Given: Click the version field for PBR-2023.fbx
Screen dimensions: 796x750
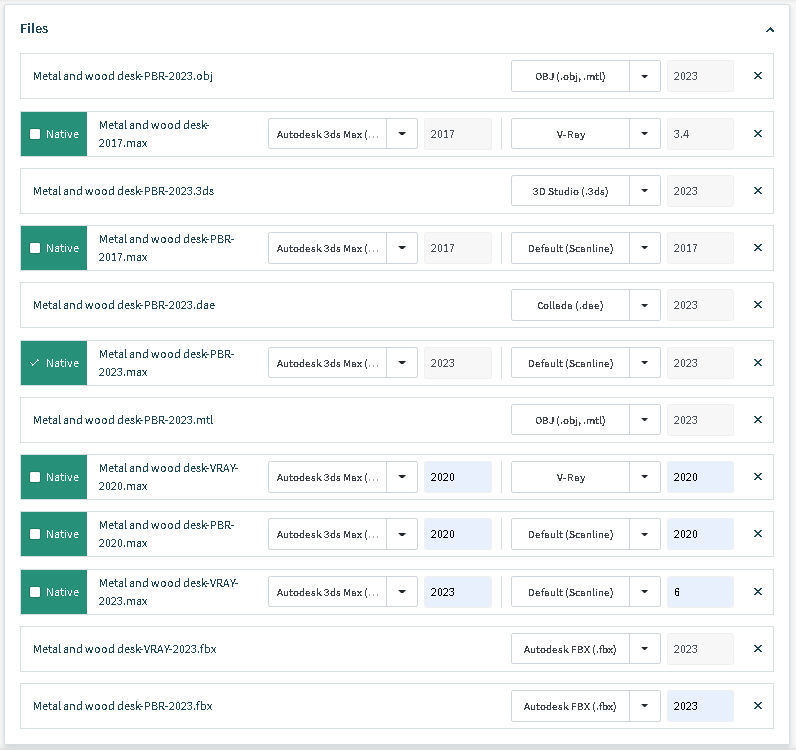Looking at the screenshot, I should click(700, 706).
